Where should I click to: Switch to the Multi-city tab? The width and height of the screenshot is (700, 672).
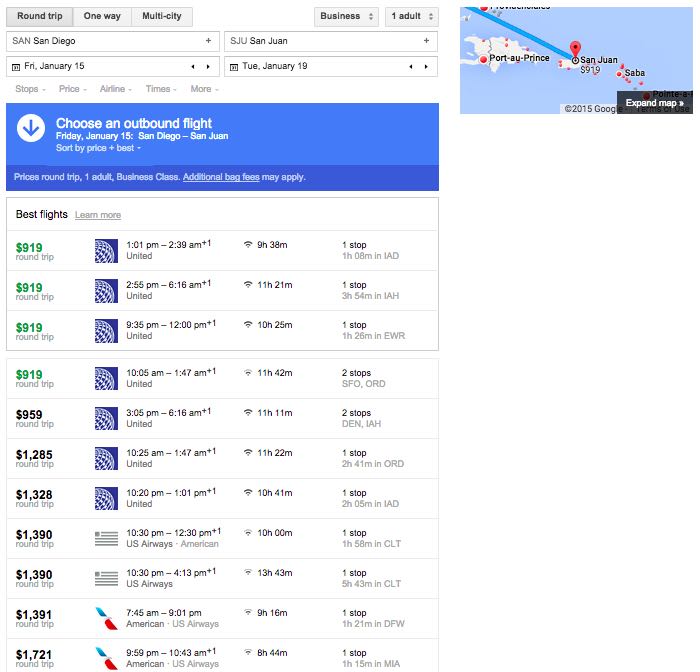(x=162, y=16)
